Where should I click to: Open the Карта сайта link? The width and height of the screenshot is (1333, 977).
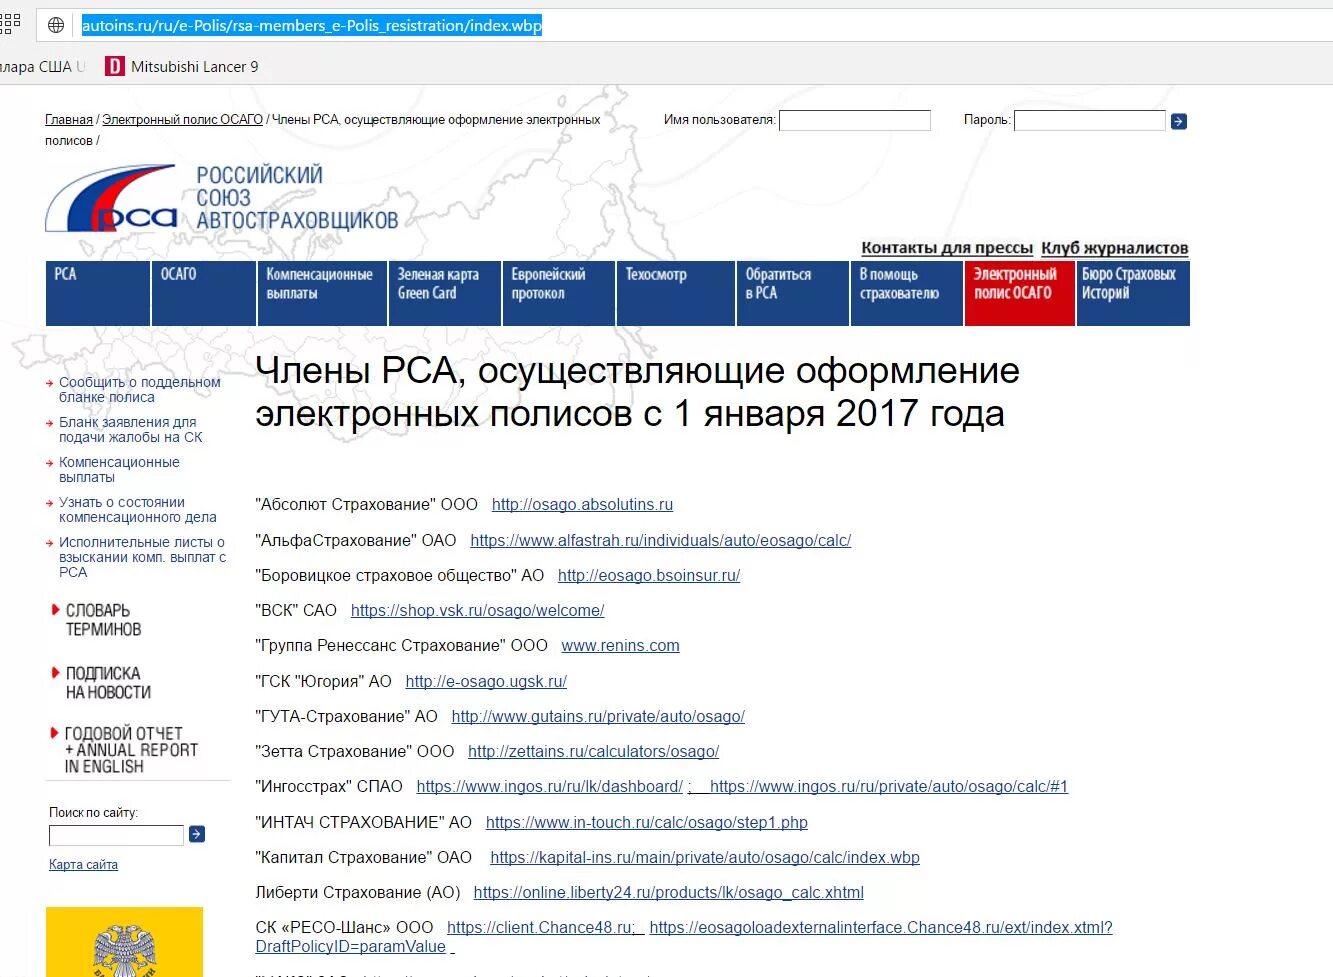pos(83,865)
